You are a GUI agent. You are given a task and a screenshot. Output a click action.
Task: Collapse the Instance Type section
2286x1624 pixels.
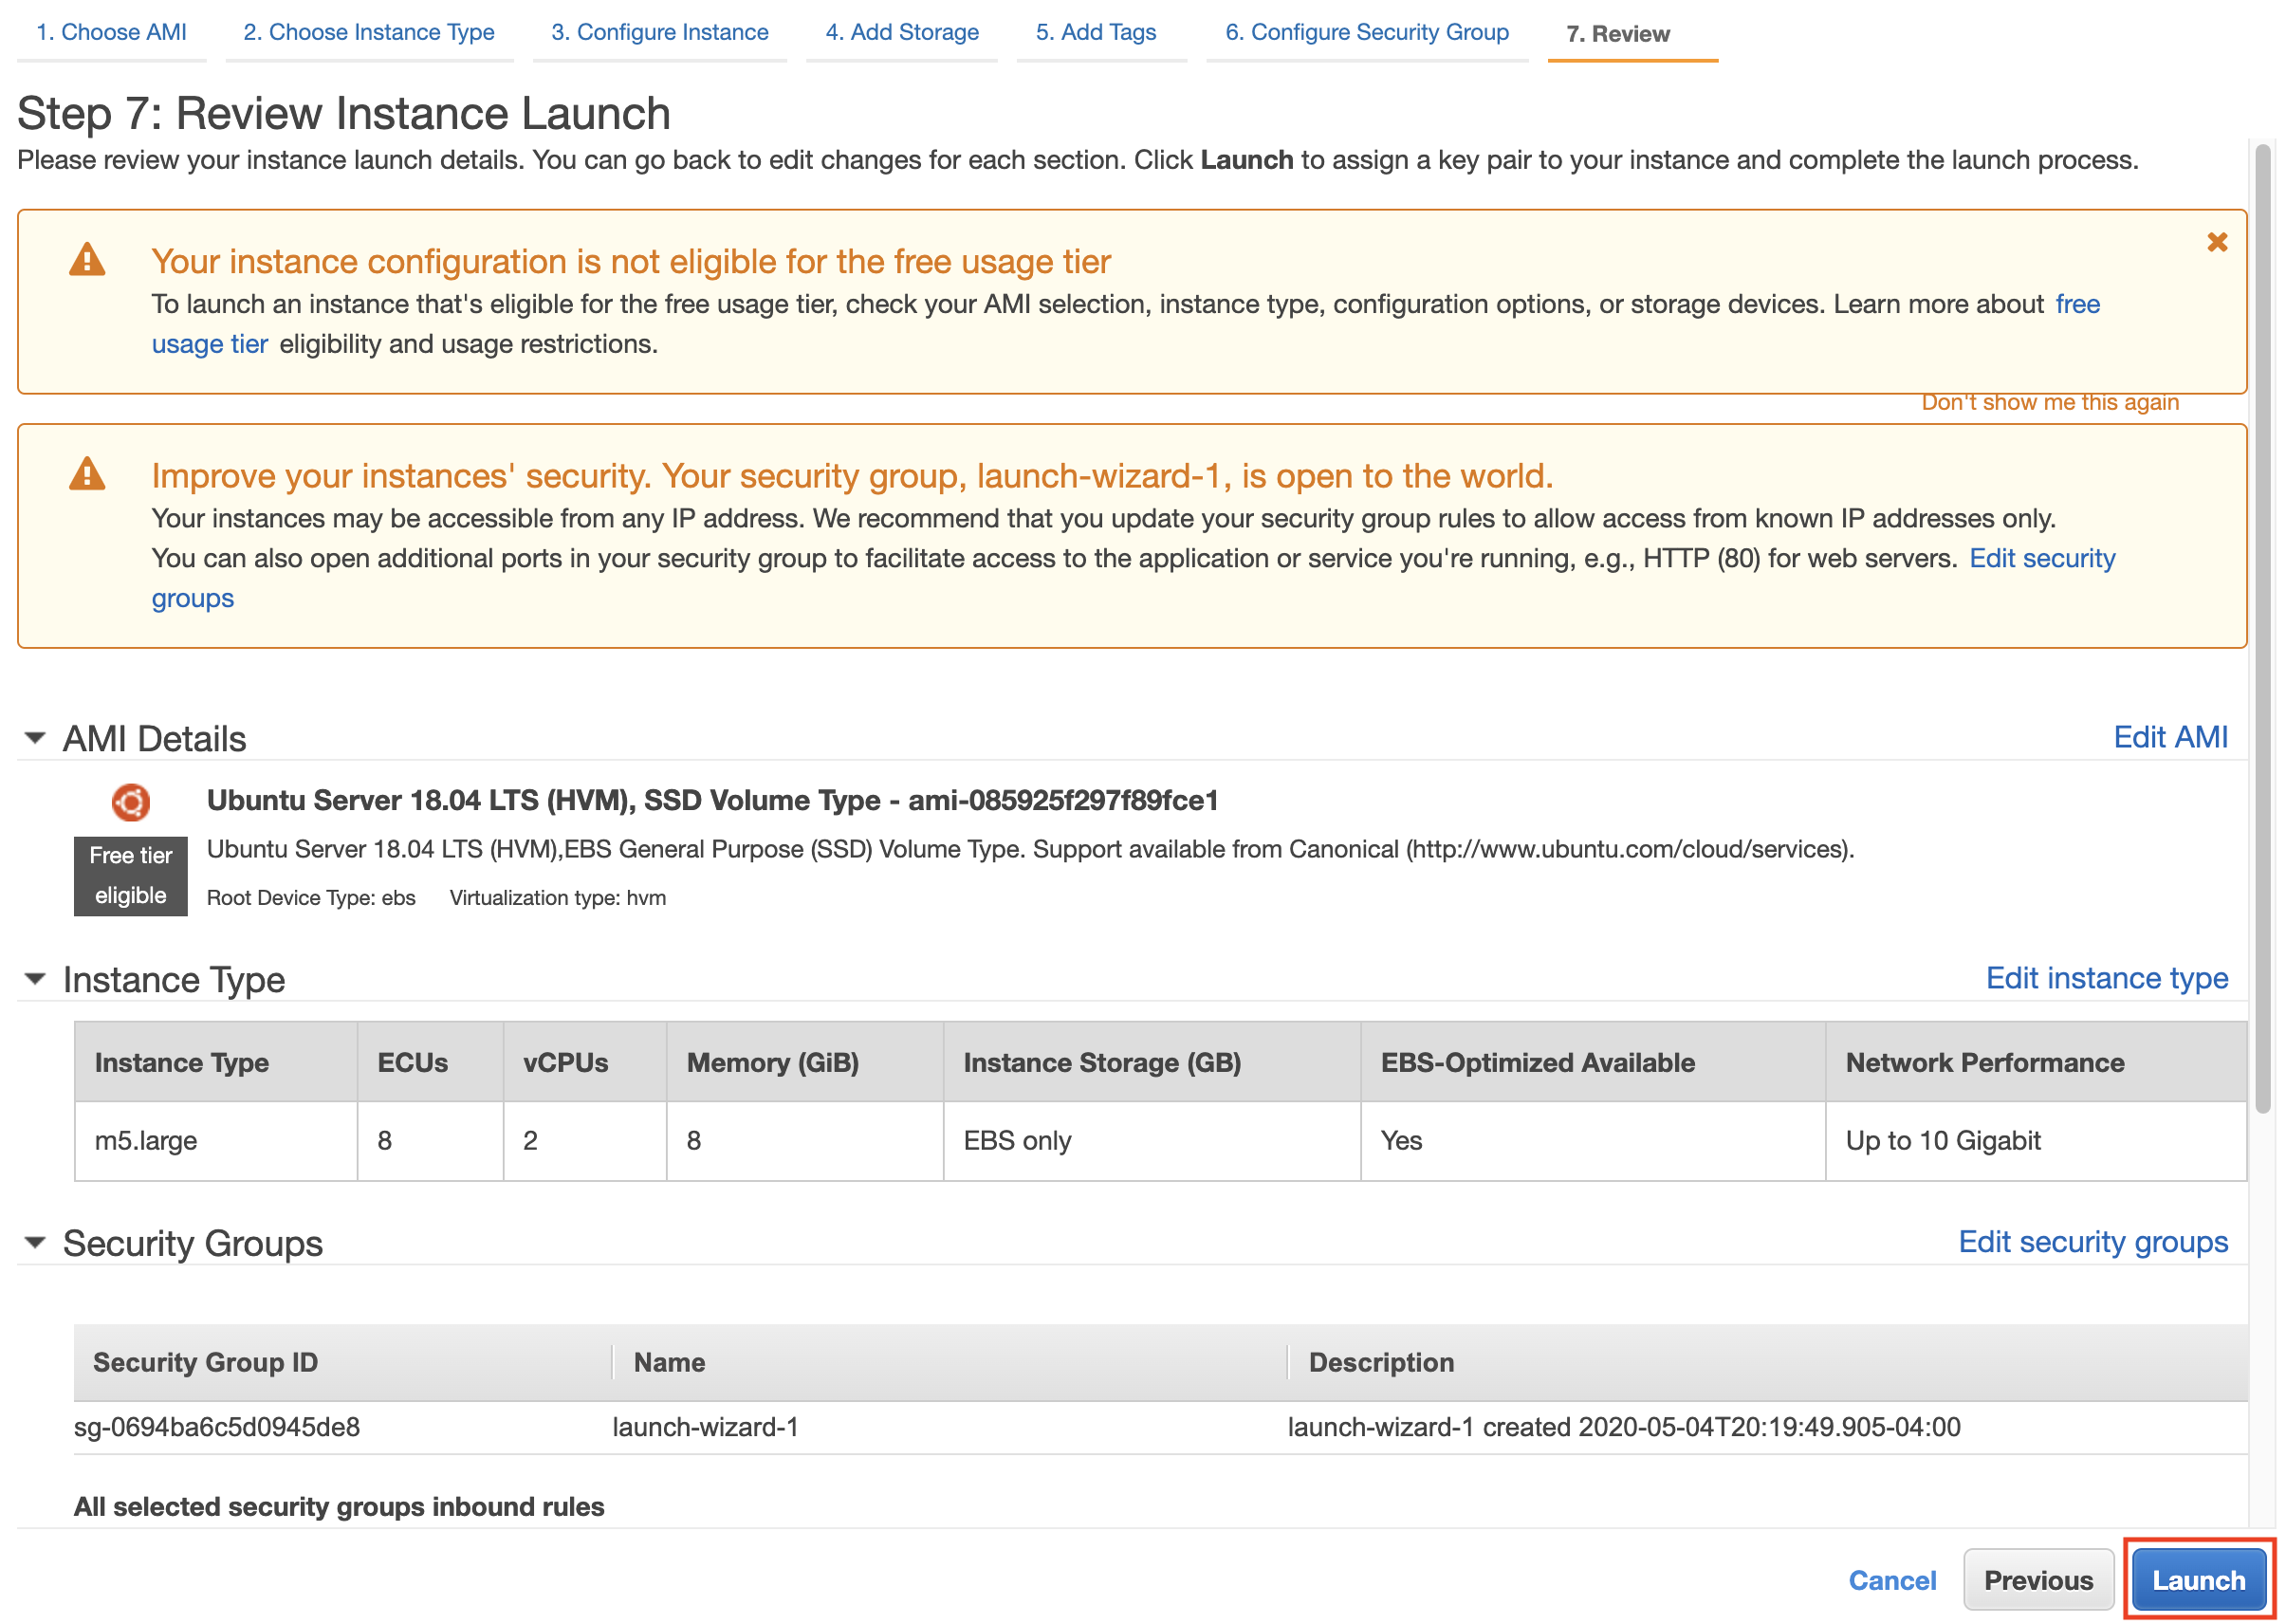point(35,979)
